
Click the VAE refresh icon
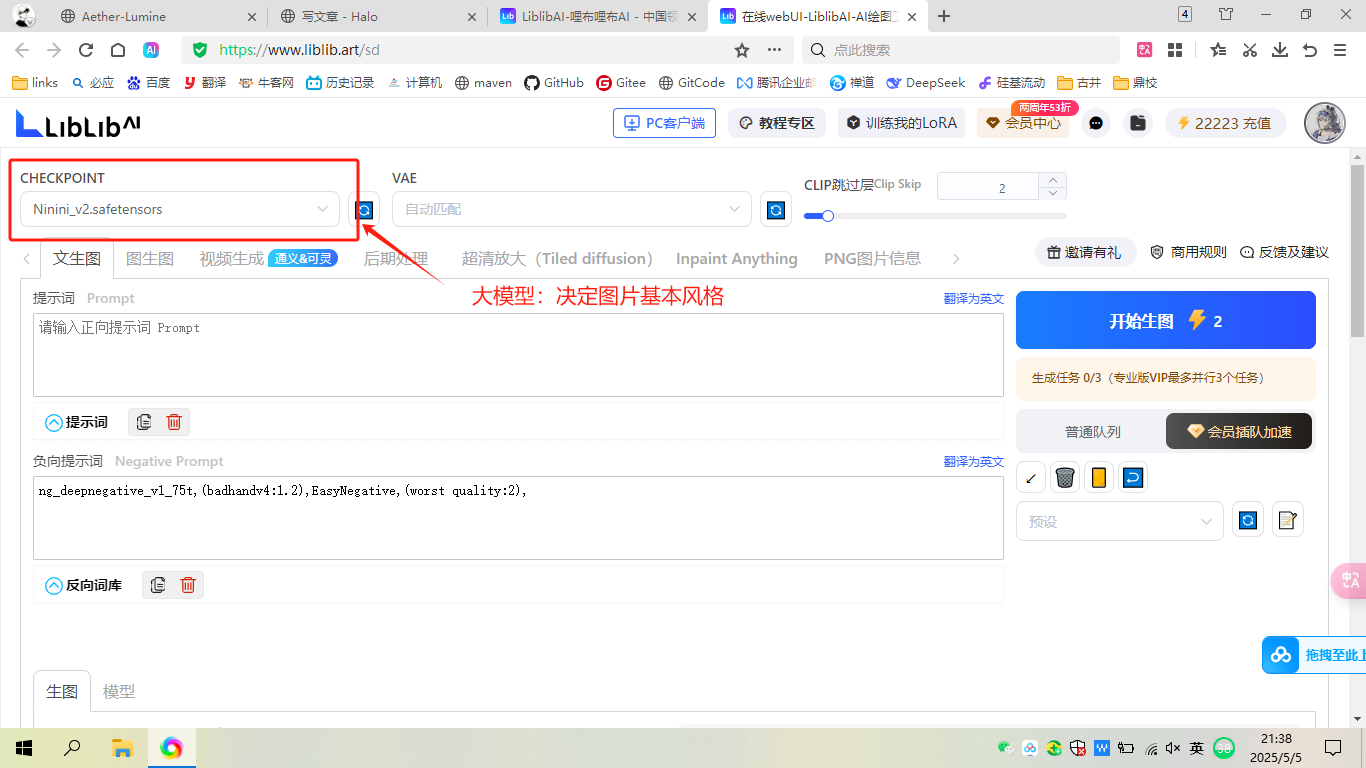coord(775,210)
